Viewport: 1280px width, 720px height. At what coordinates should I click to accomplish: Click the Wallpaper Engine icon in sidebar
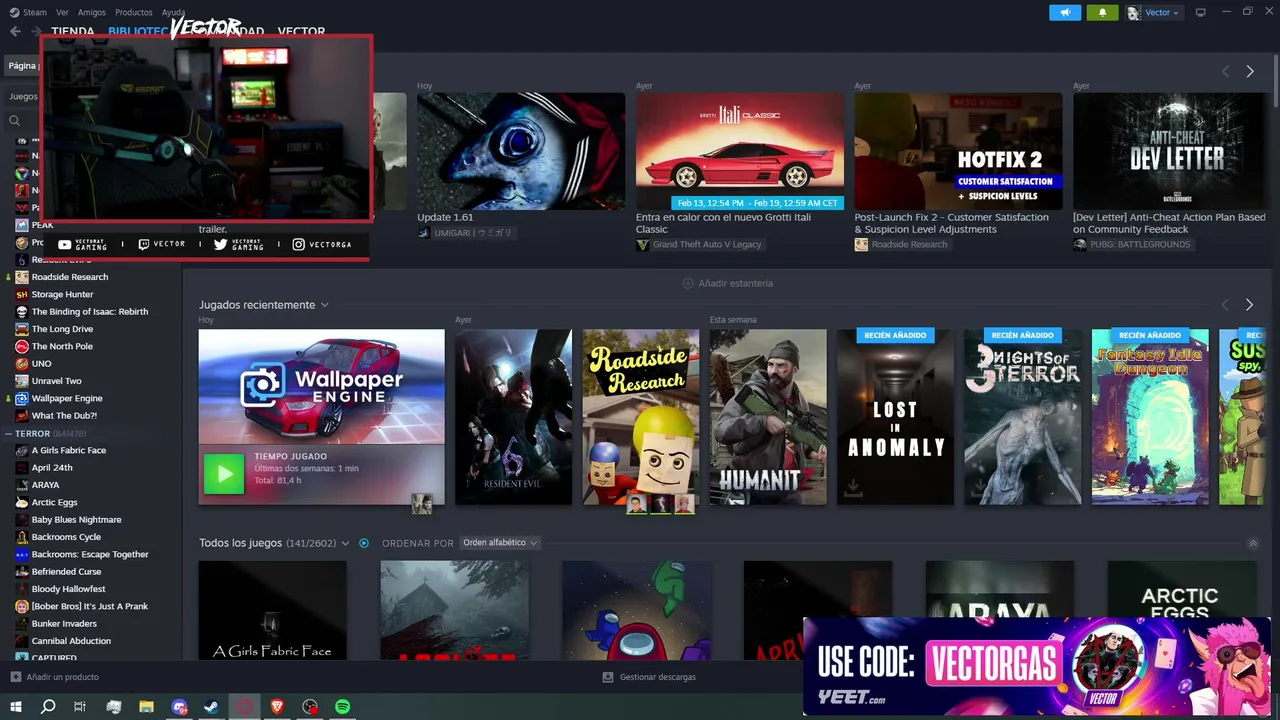click(x=22, y=398)
